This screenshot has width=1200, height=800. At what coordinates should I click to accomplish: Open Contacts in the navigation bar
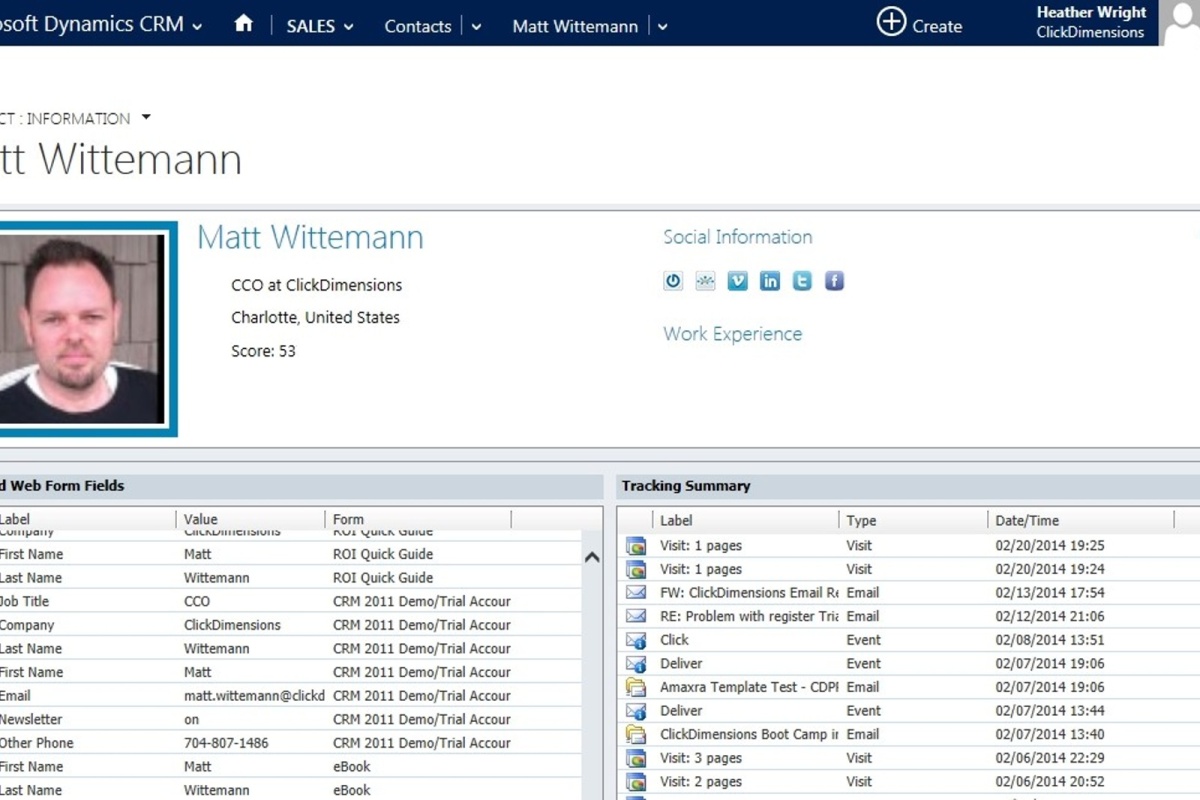[x=418, y=26]
